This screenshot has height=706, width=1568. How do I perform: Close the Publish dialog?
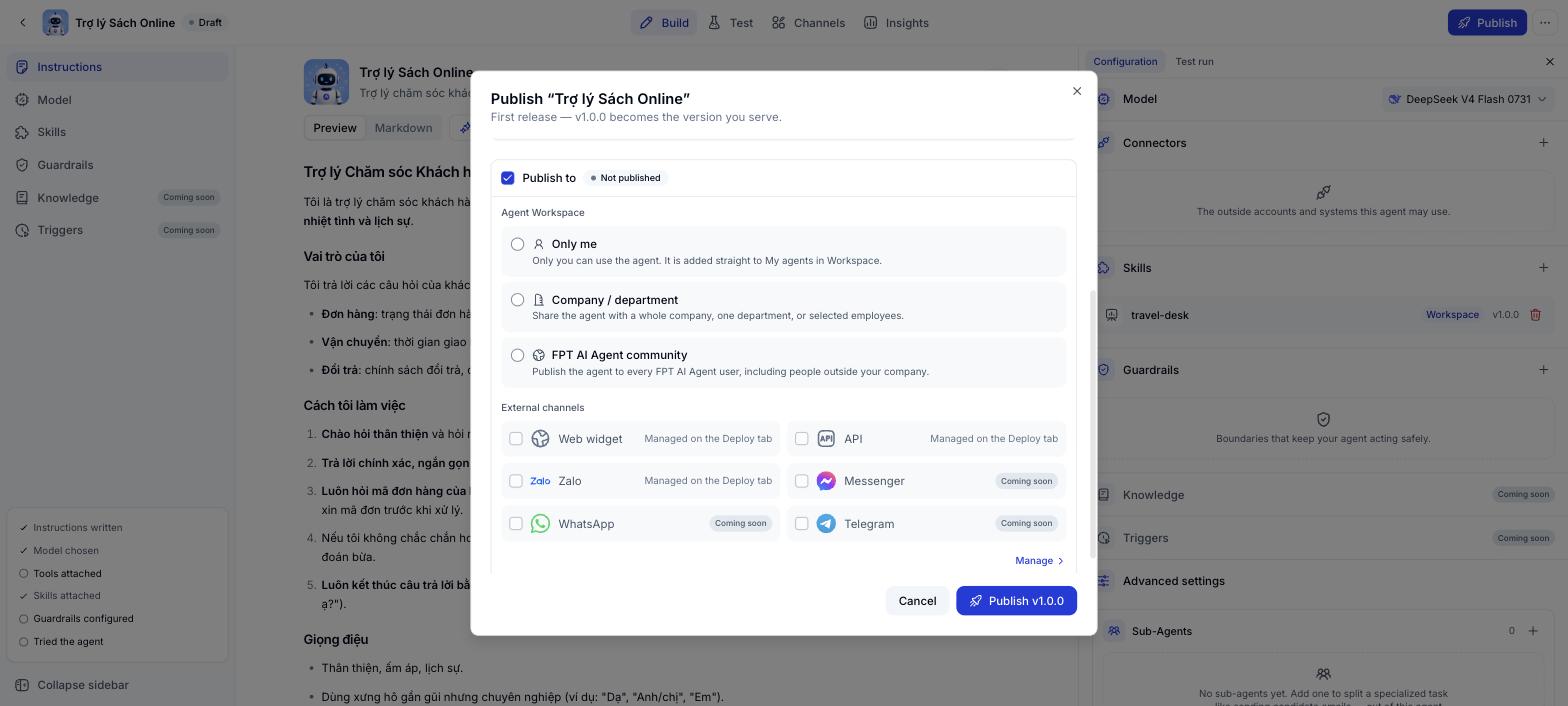click(1077, 91)
